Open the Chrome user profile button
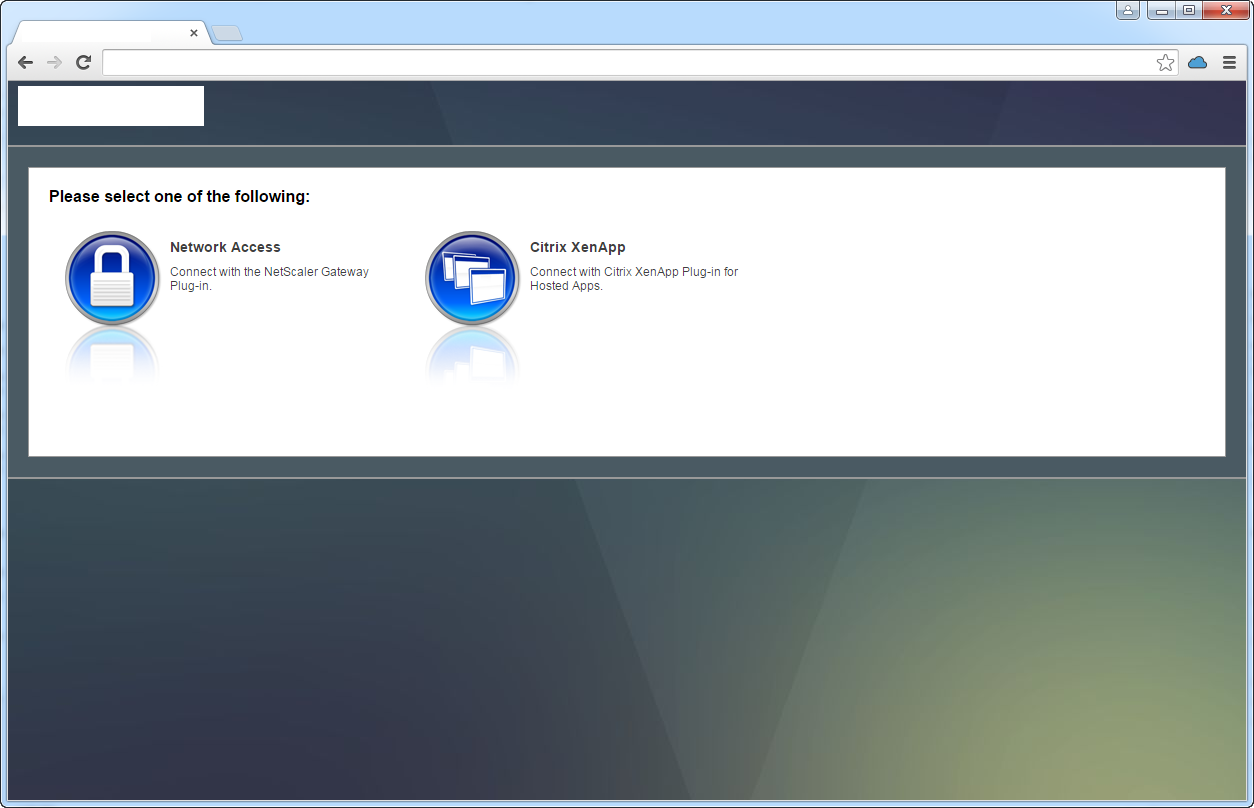 pos(1128,11)
